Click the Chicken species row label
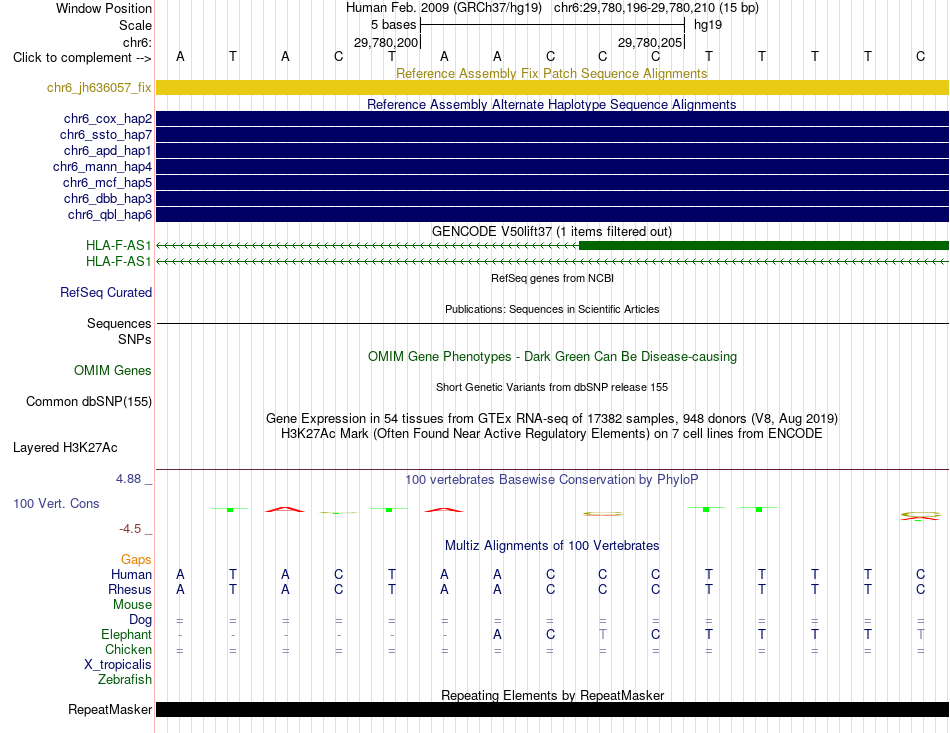This screenshot has width=950, height=733. click(x=128, y=649)
